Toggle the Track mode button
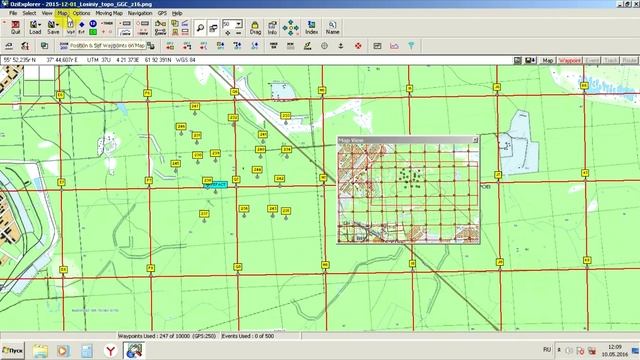This screenshot has width=640, height=360. click(x=610, y=60)
